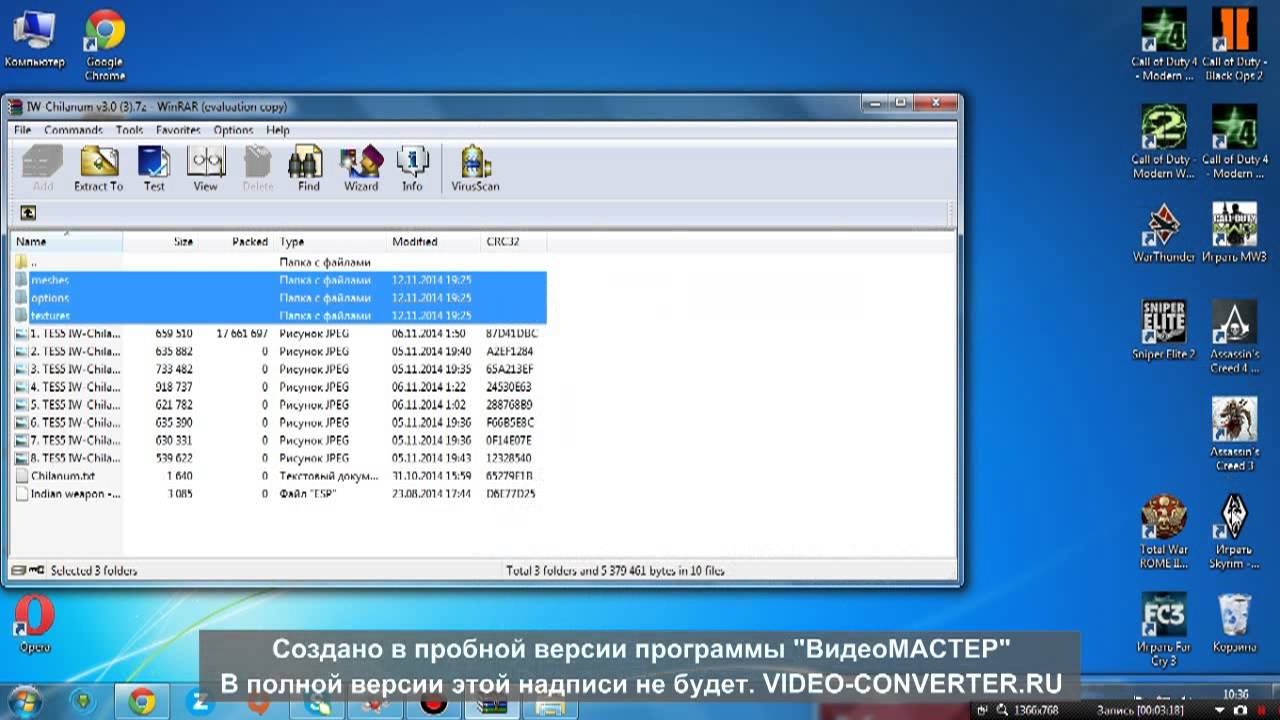The width and height of the screenshot is (1280, 720).
Task: Select the Call of Duty Black Ops 2 icon
Action: pyautogui.click(x=1234, y=46)
